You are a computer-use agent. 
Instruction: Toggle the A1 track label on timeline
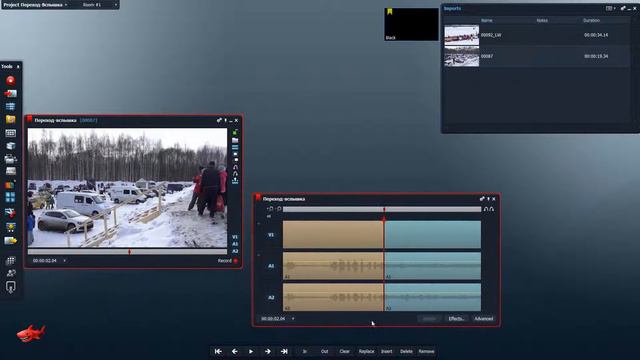[x=271, y=266]
